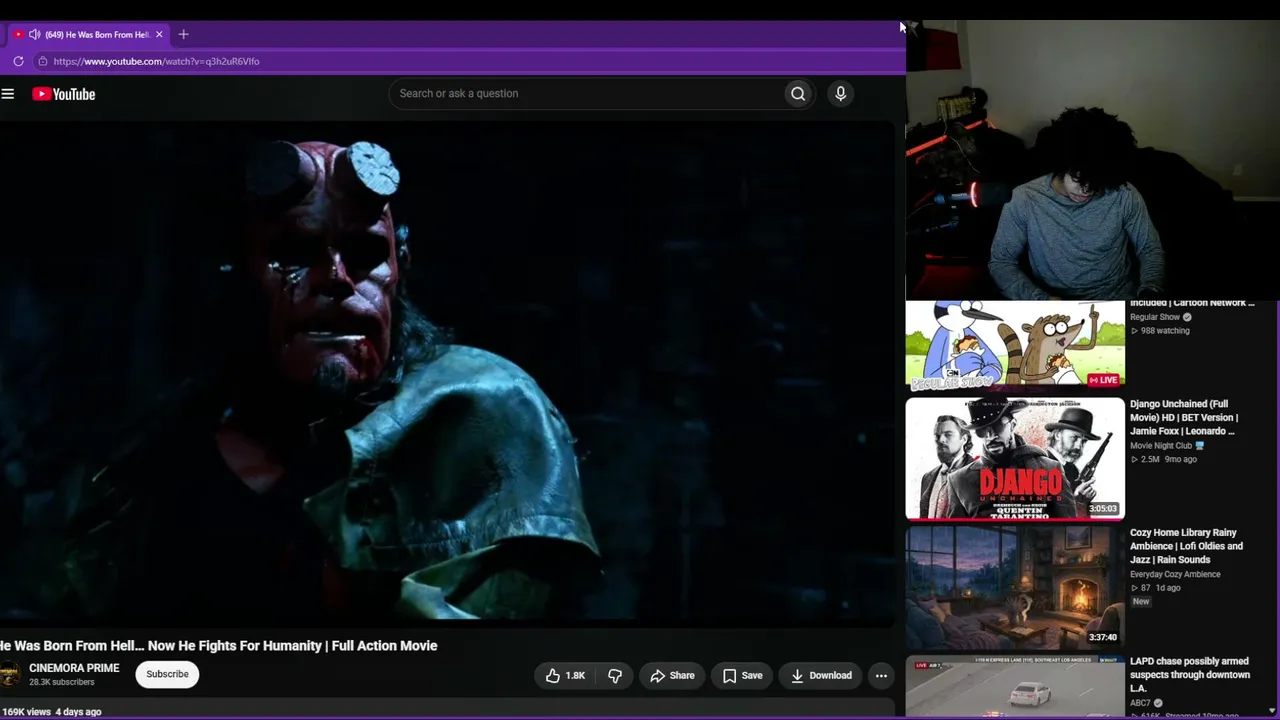Open a new browser tab with plus
Viewport: 1280px width, 720px height.
point(183,34)
